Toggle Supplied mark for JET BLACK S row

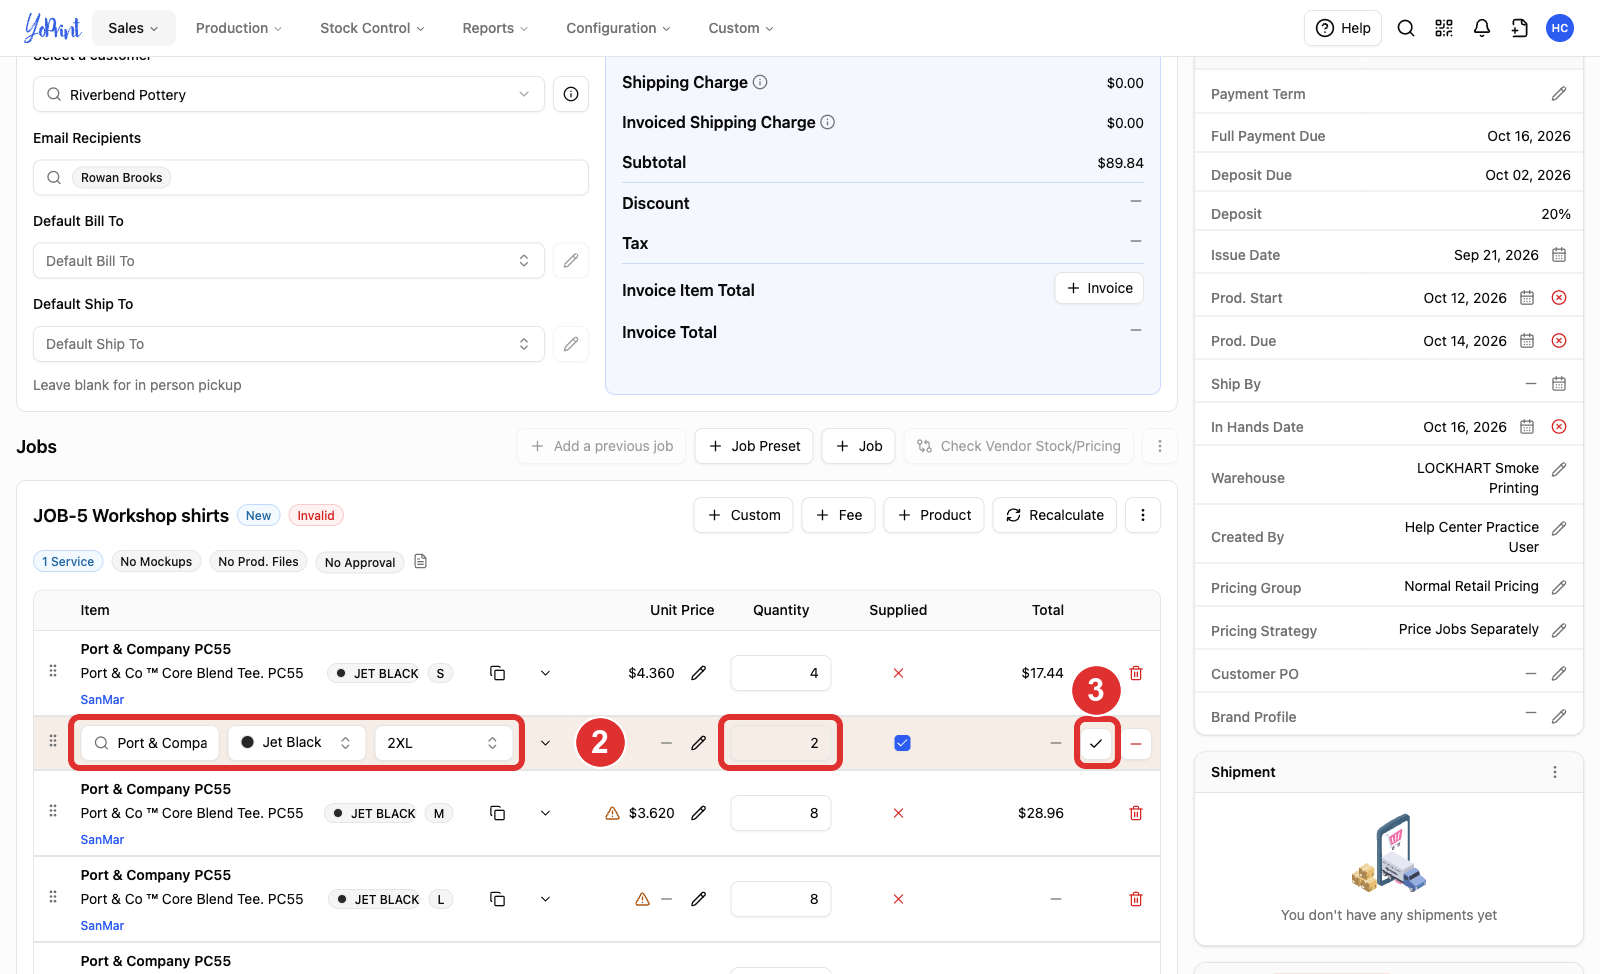(x=898, y=673)
